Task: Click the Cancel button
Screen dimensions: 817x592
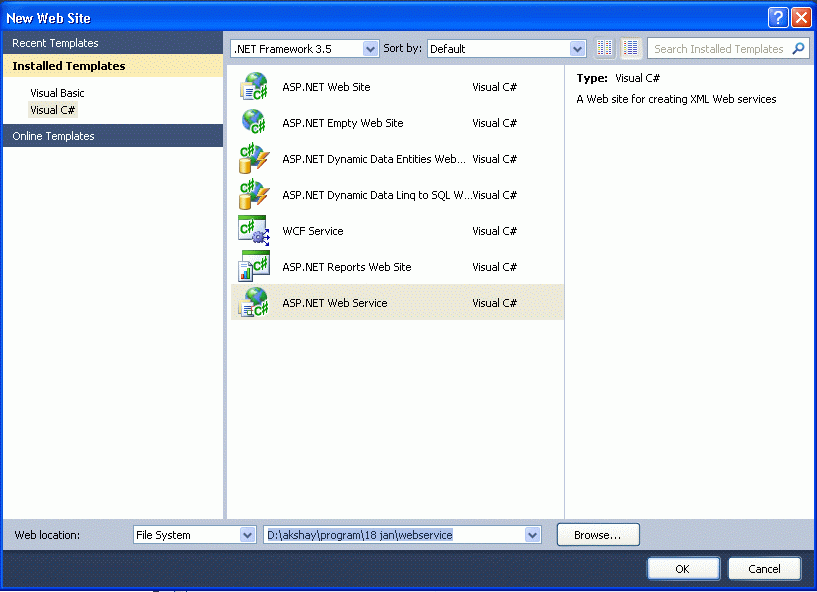Action: [764, 569]
